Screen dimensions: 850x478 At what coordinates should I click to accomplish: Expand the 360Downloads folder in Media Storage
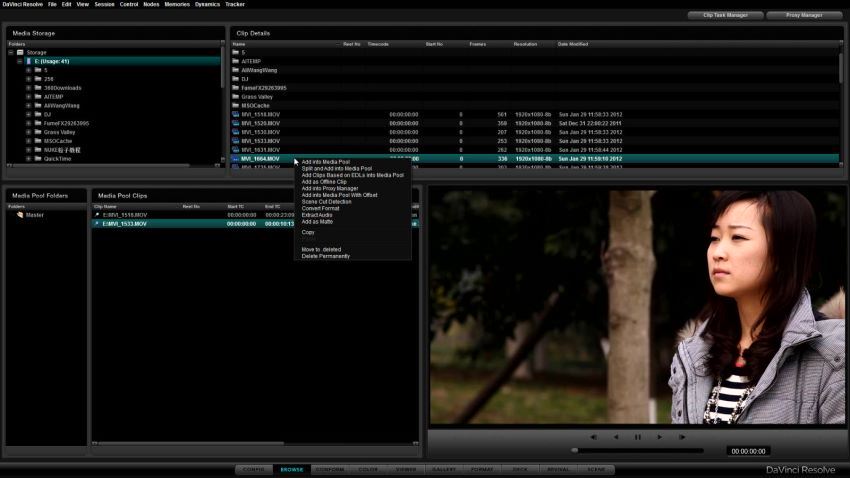(x=28, y=88)
